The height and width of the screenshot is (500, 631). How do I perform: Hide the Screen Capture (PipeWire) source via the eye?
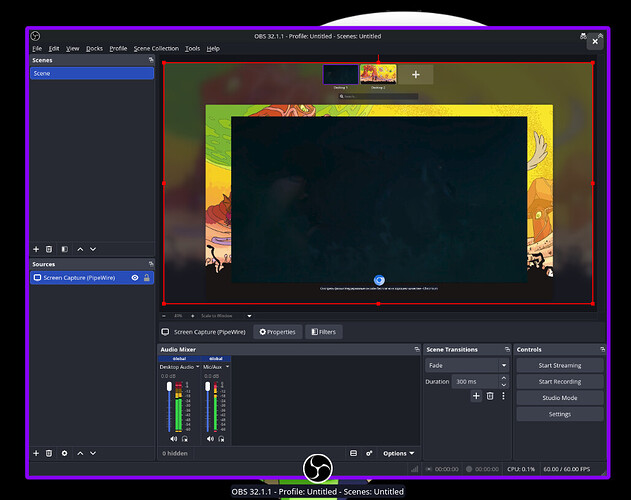pyautogui.click(x=135, y=277)
